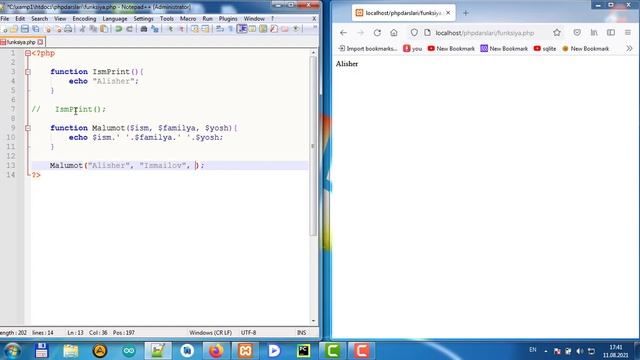Viewport: 640px width, 360px height.
Task: Open a new Firefox tab with plus button
Action: click(x=466, y=13)
